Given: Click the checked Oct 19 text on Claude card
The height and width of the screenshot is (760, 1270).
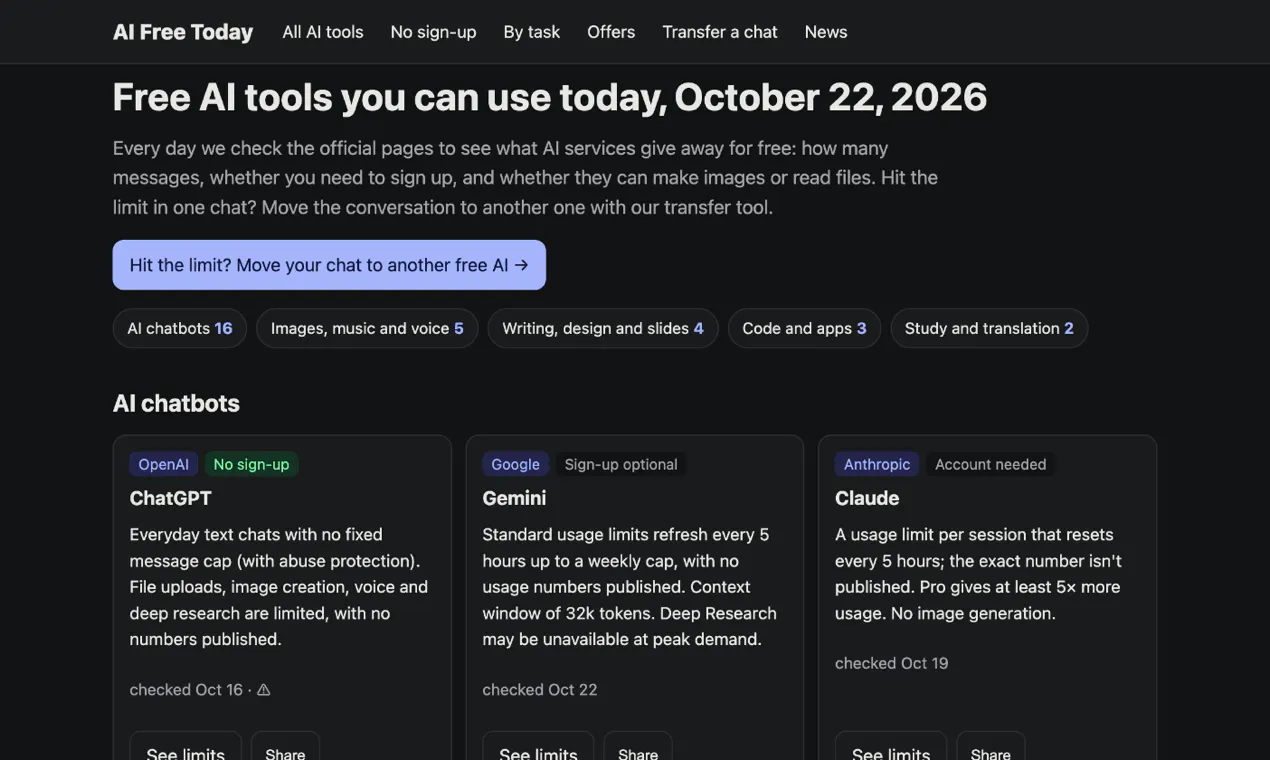Looking at the screenshot, I should [892, 663].
